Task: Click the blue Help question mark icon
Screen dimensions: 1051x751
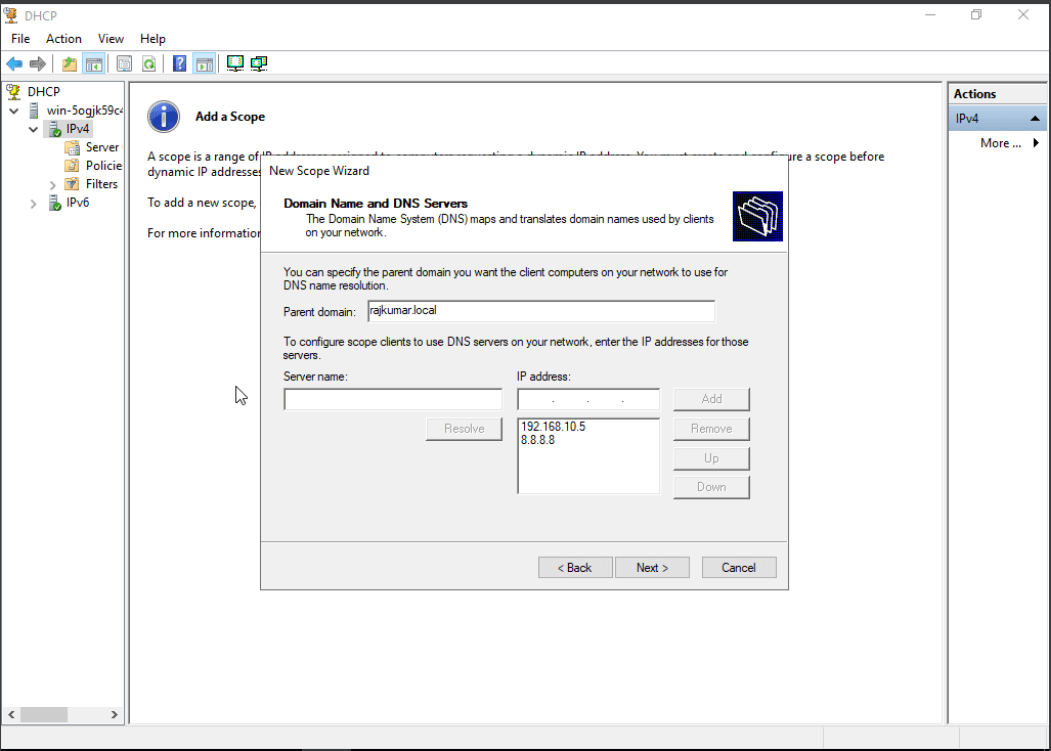Action: click(180, 64)
